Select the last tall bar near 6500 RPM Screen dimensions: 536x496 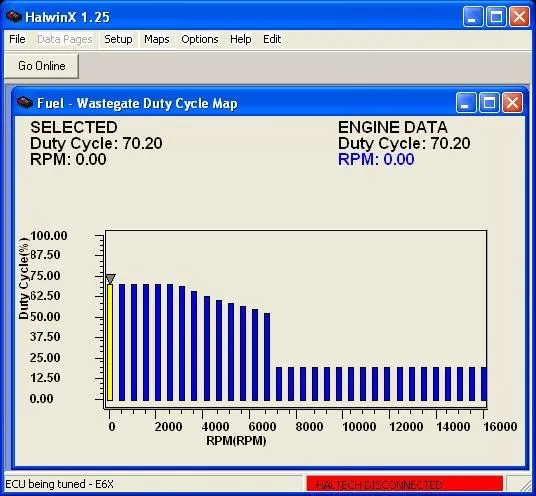pos(267,357)
